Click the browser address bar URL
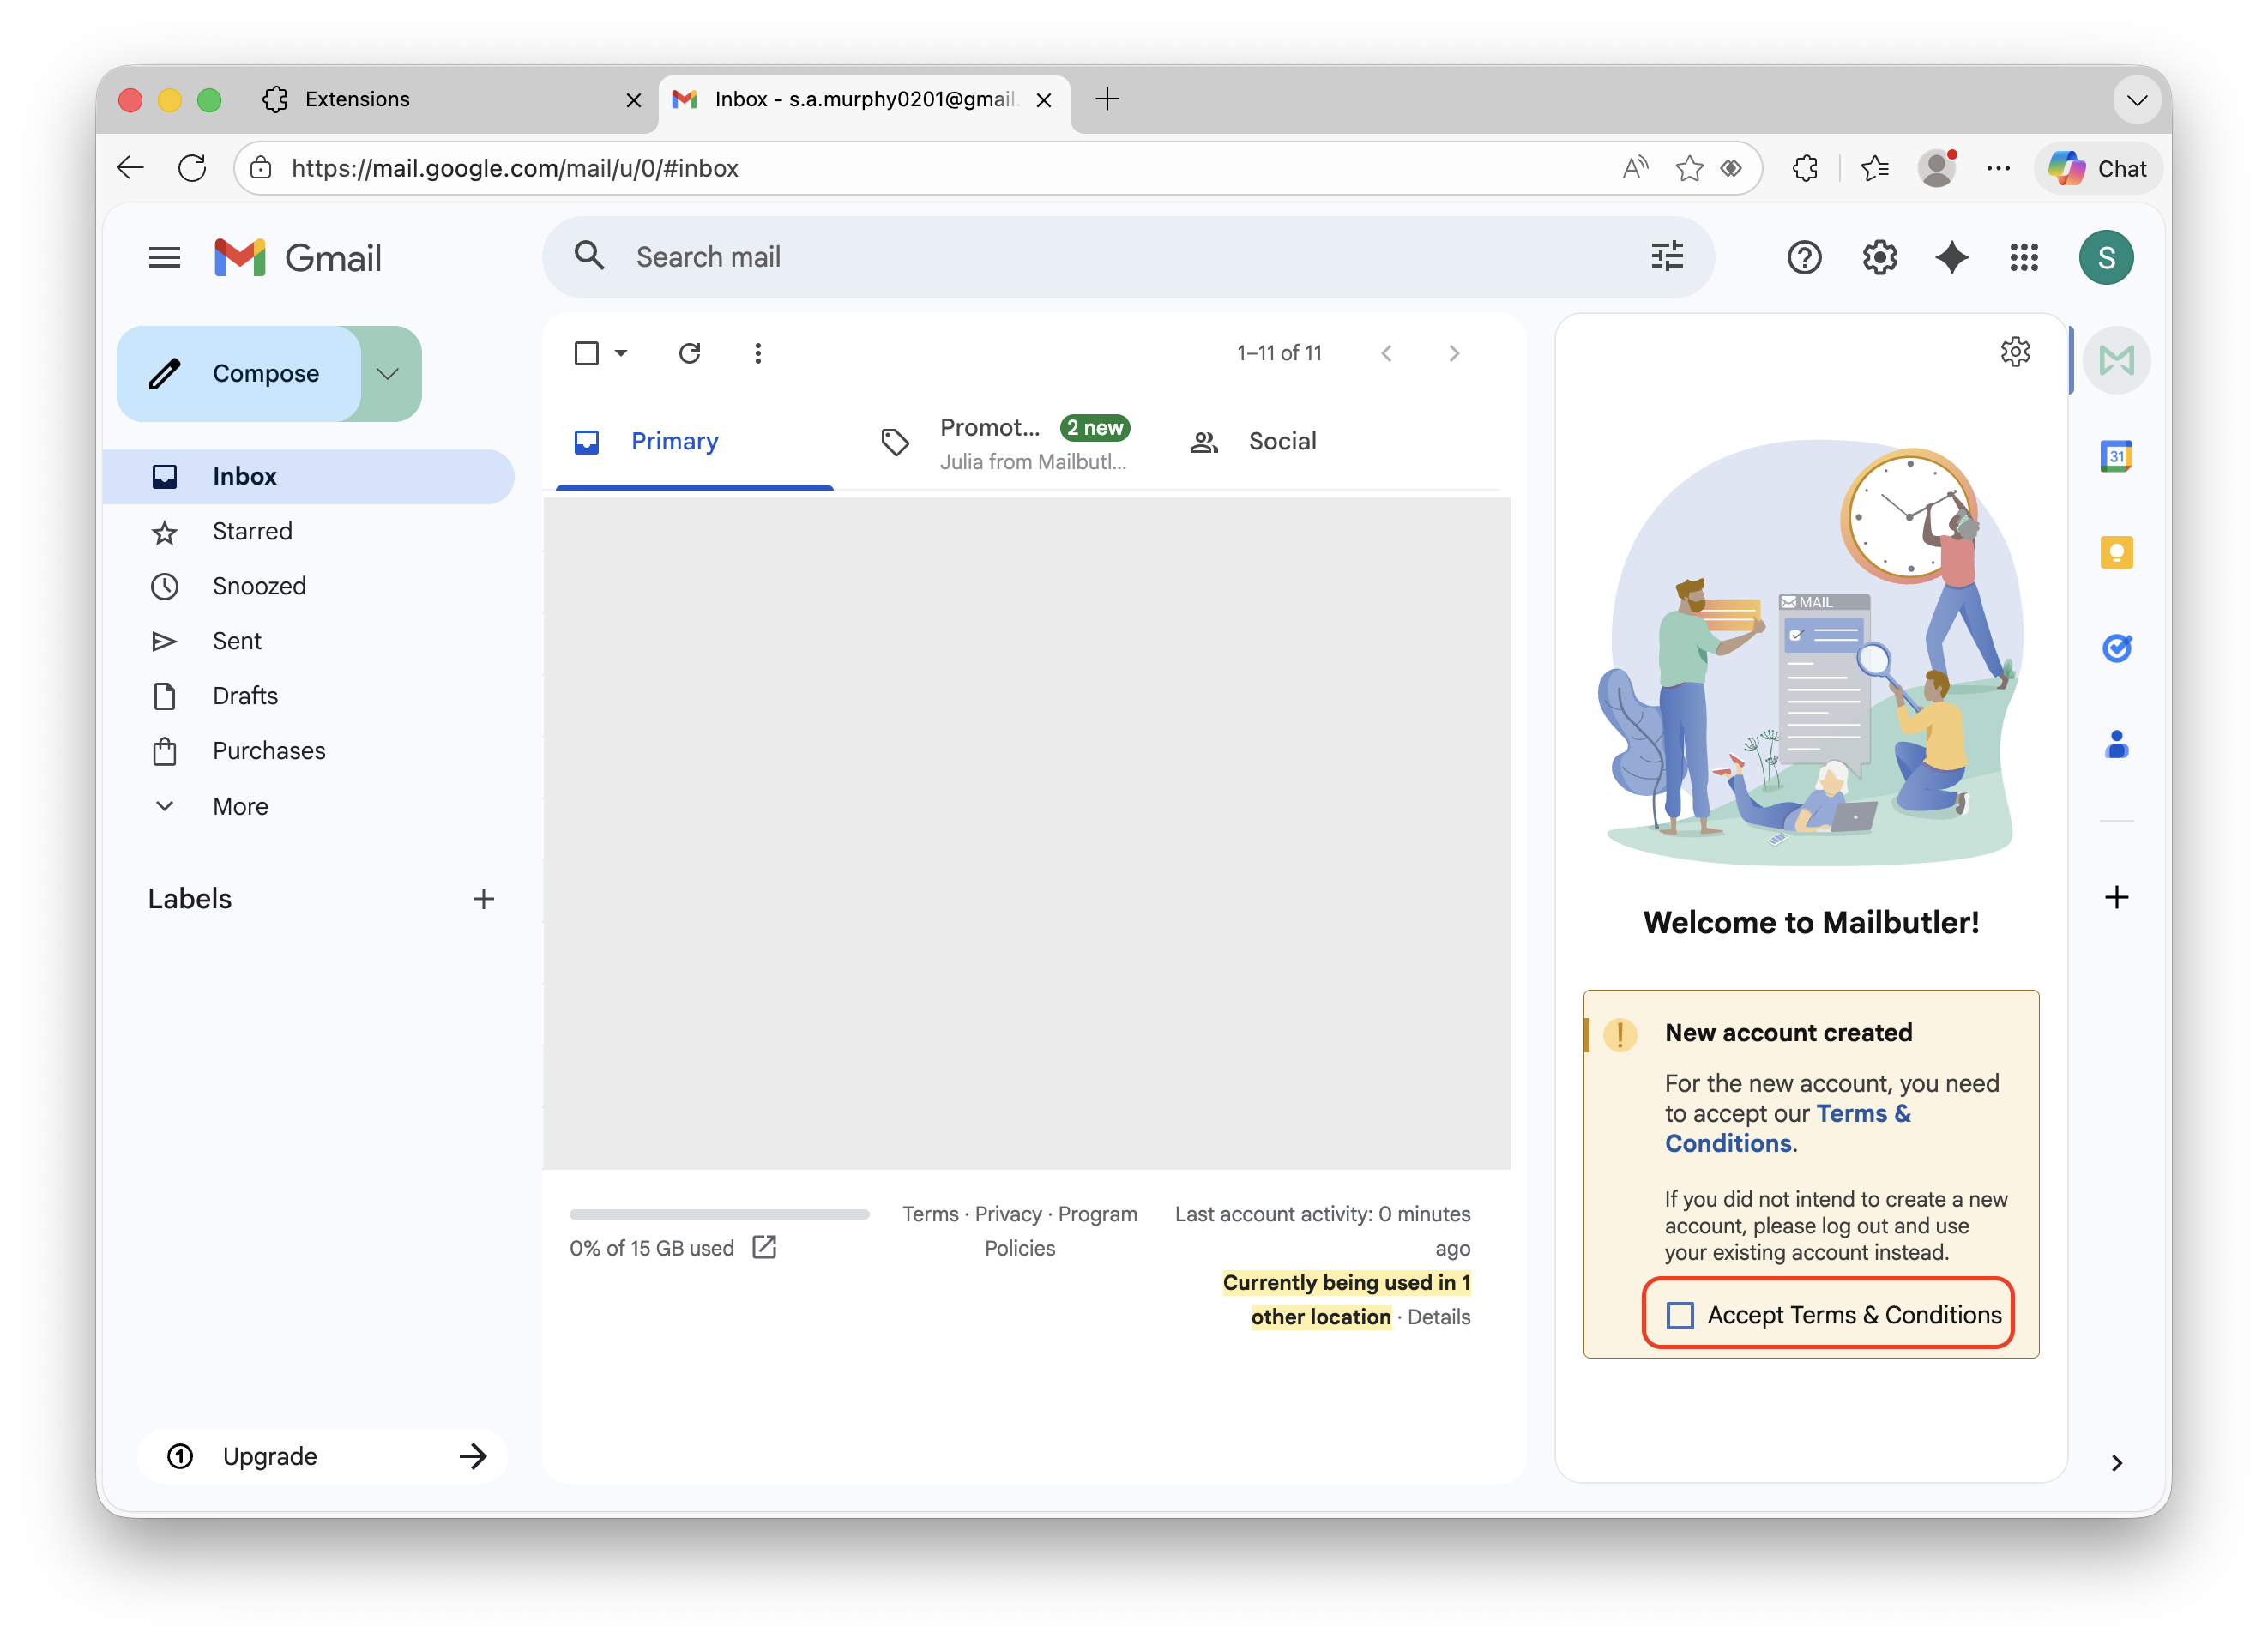This screenshot has width=2268, height=1645. point(515,168)
